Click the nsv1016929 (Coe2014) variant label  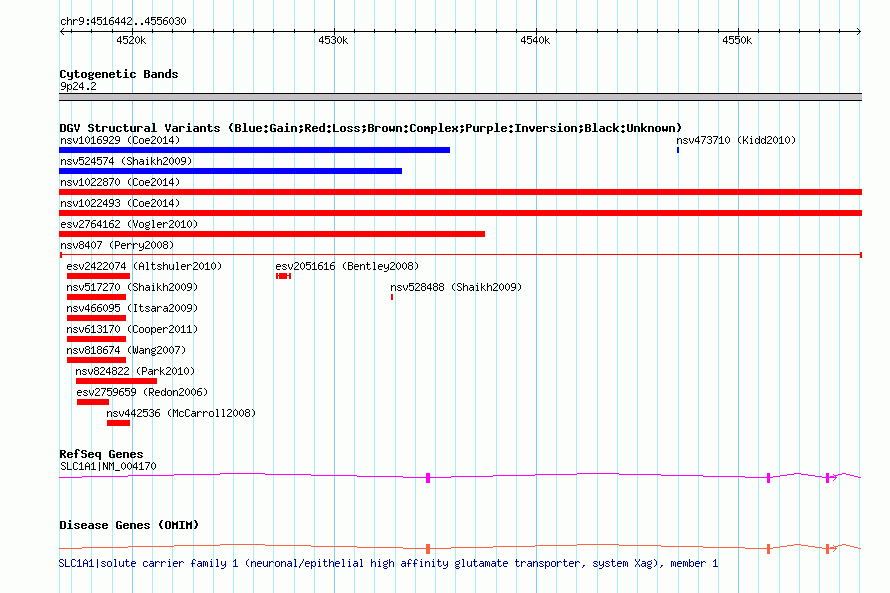120,140
